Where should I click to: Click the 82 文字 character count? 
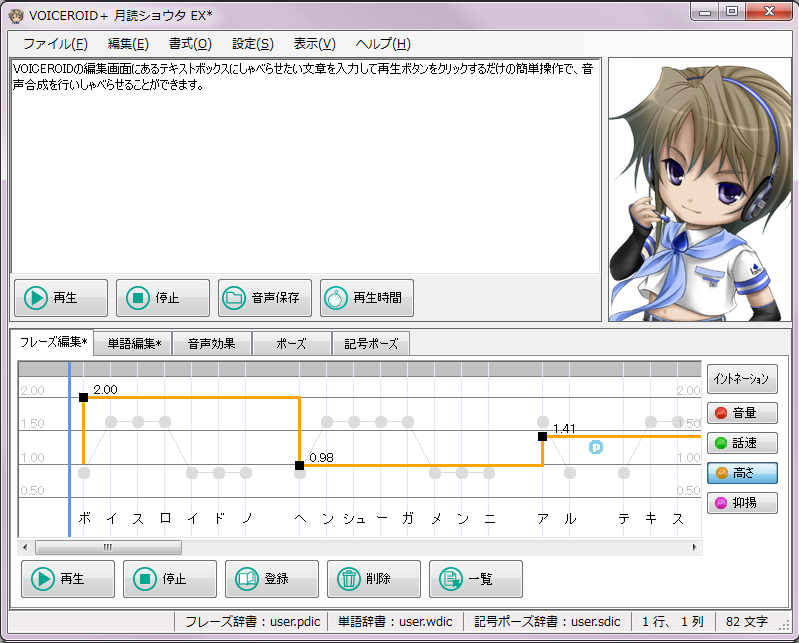tap(747, 622)
